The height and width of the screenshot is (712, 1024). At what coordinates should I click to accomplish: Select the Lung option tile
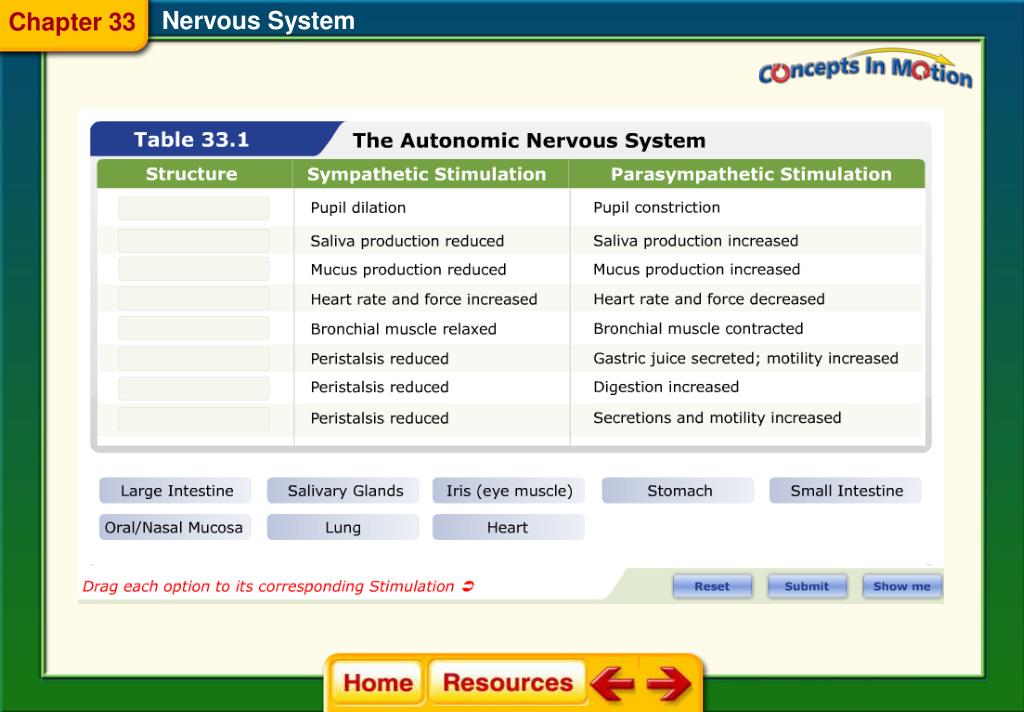pos(343,527)
